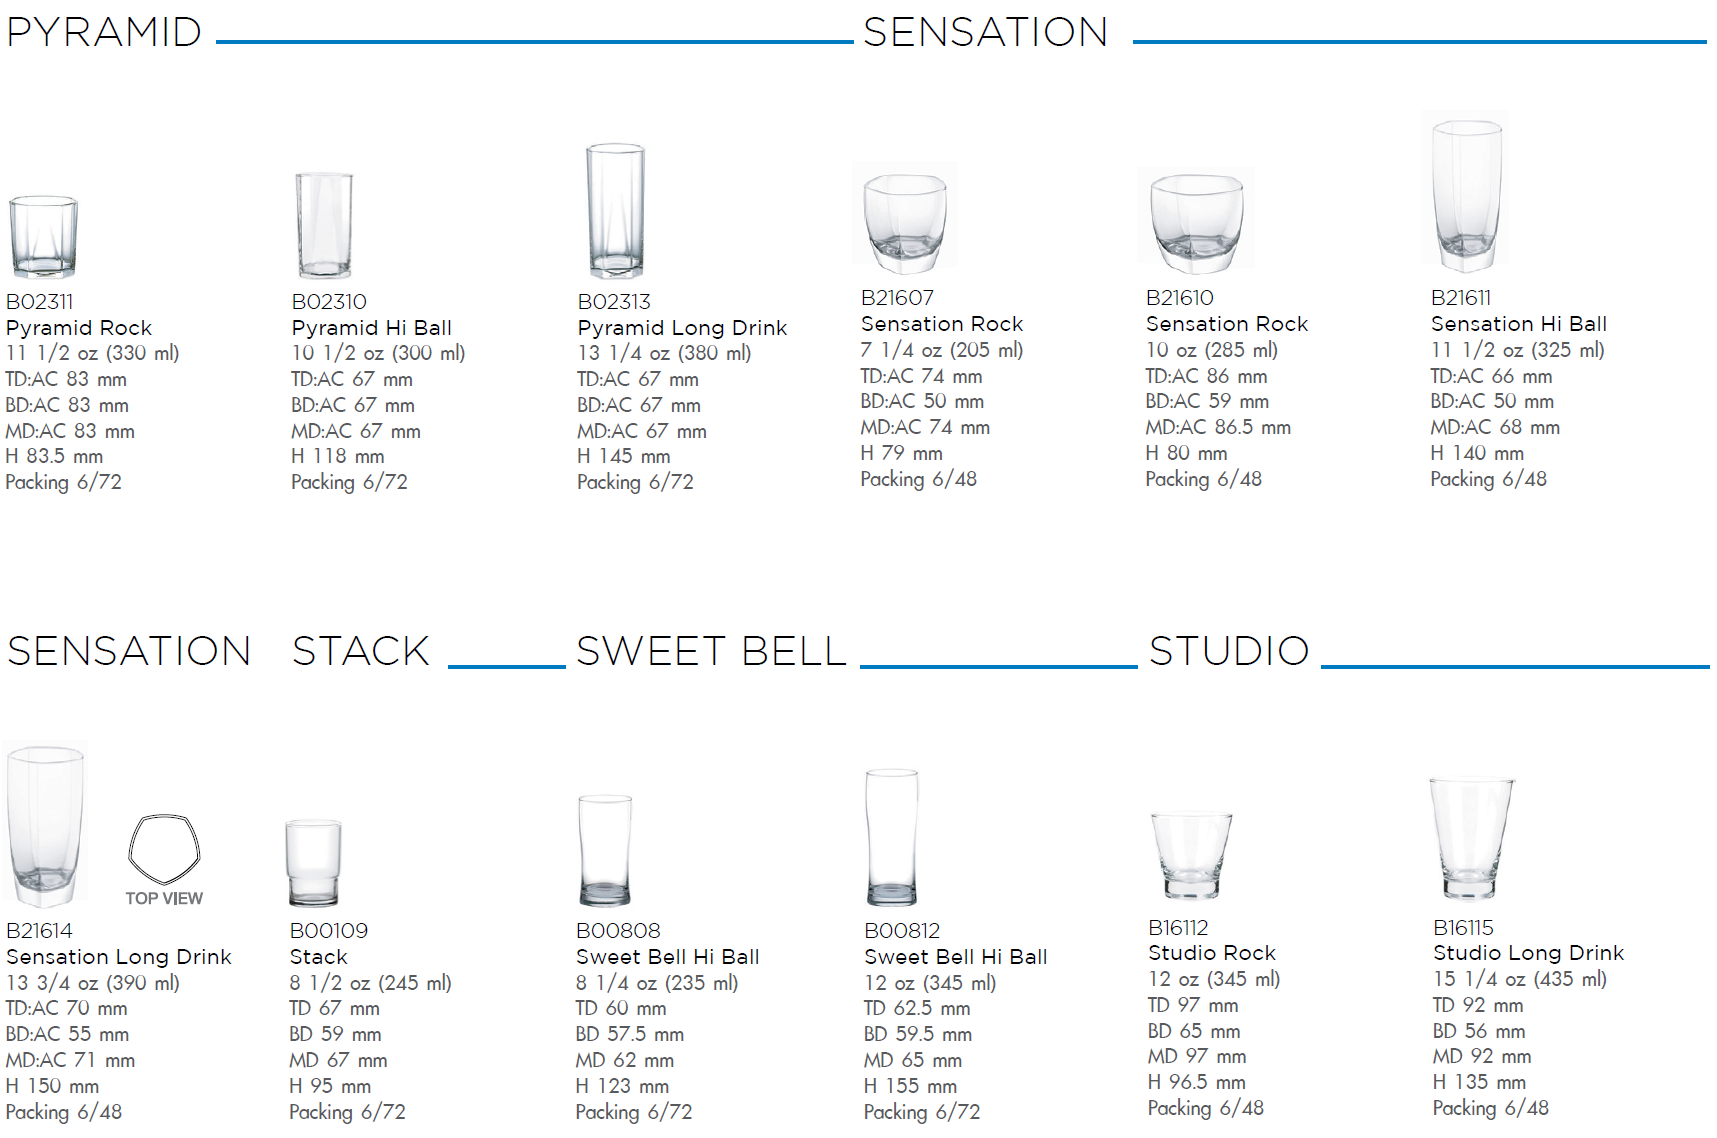The image size is (1717, 1138).
Task: Select the Pyramid Hi Ball glass picture
Action: click(324, 226)
